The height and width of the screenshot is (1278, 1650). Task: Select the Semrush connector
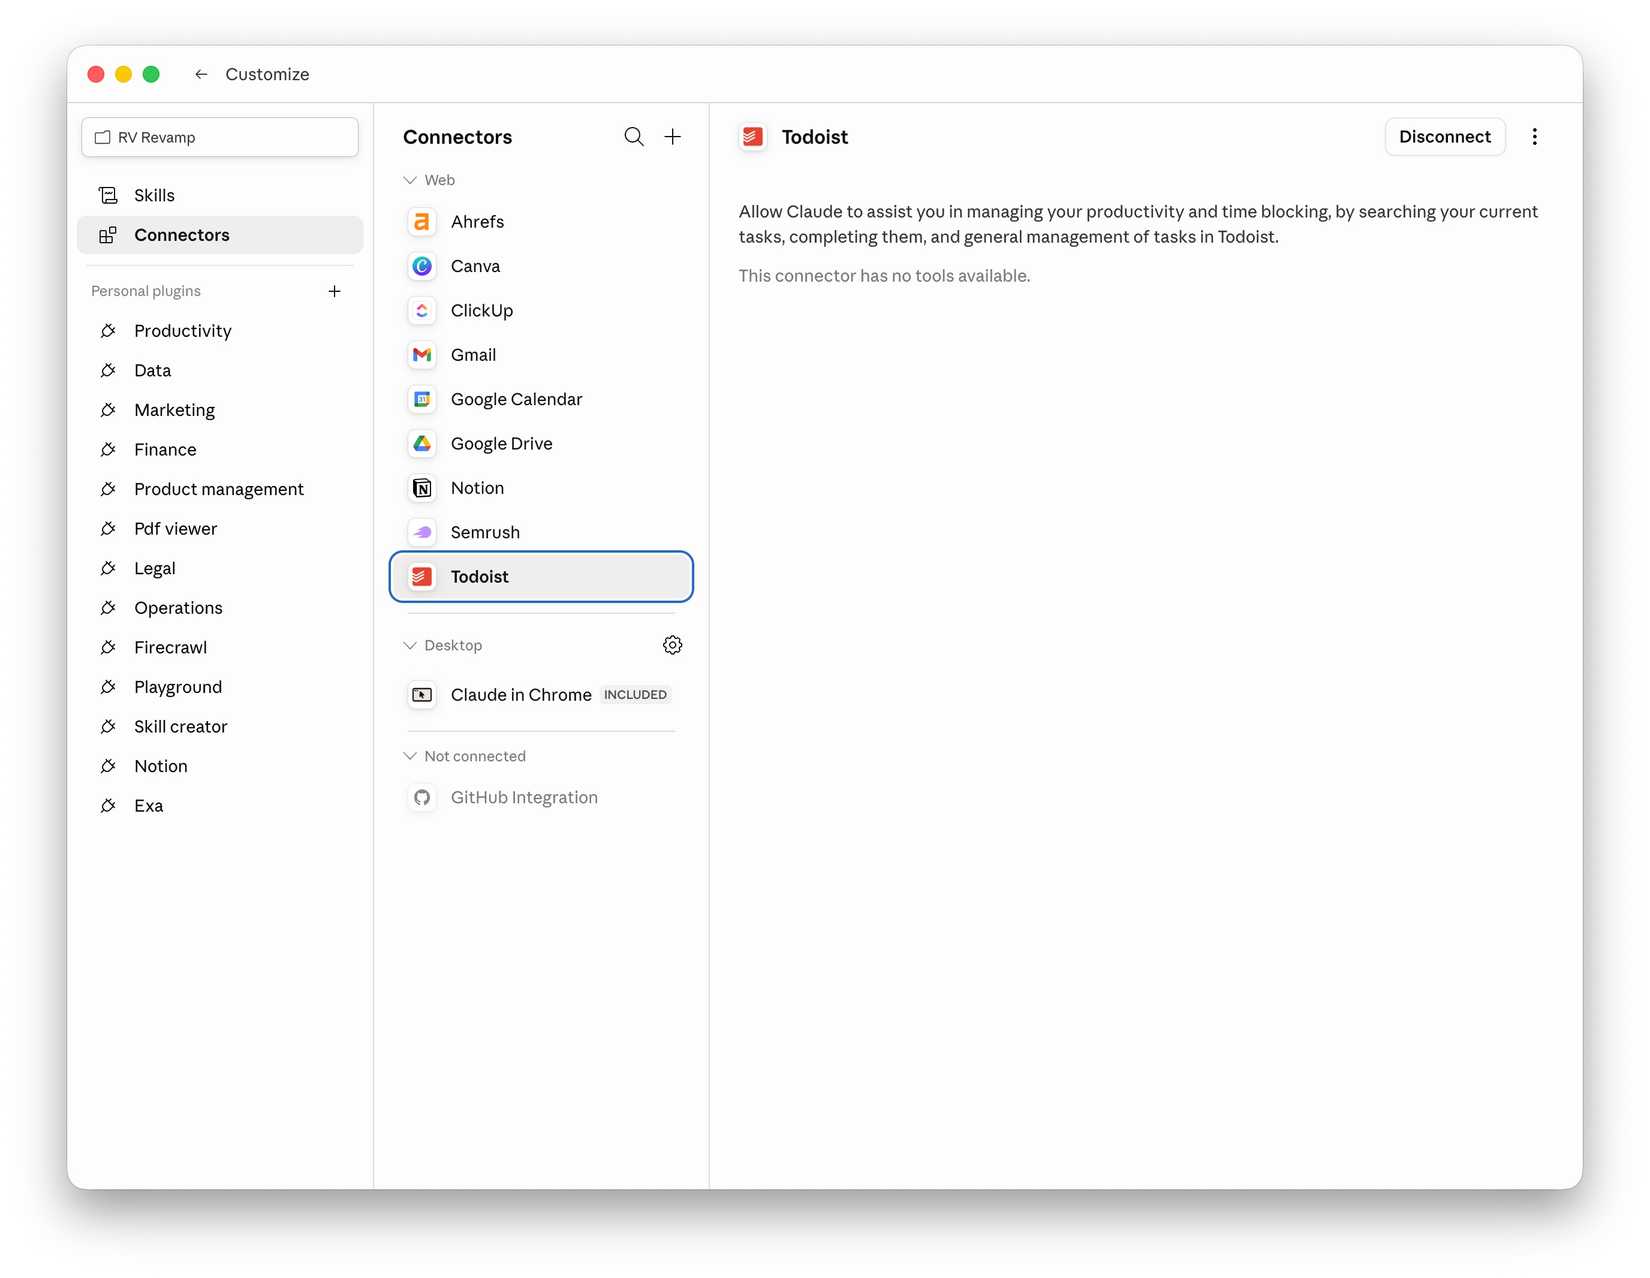tap(541, 532)
